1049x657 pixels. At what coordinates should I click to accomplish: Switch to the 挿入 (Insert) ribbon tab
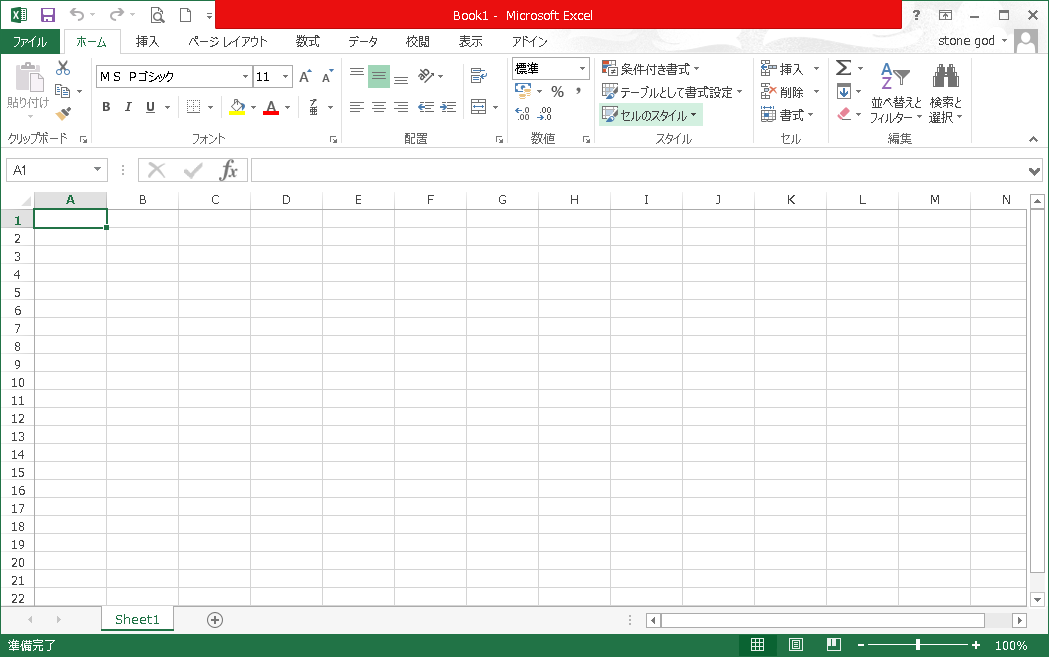pyautogui.click(x=147, y=41)
